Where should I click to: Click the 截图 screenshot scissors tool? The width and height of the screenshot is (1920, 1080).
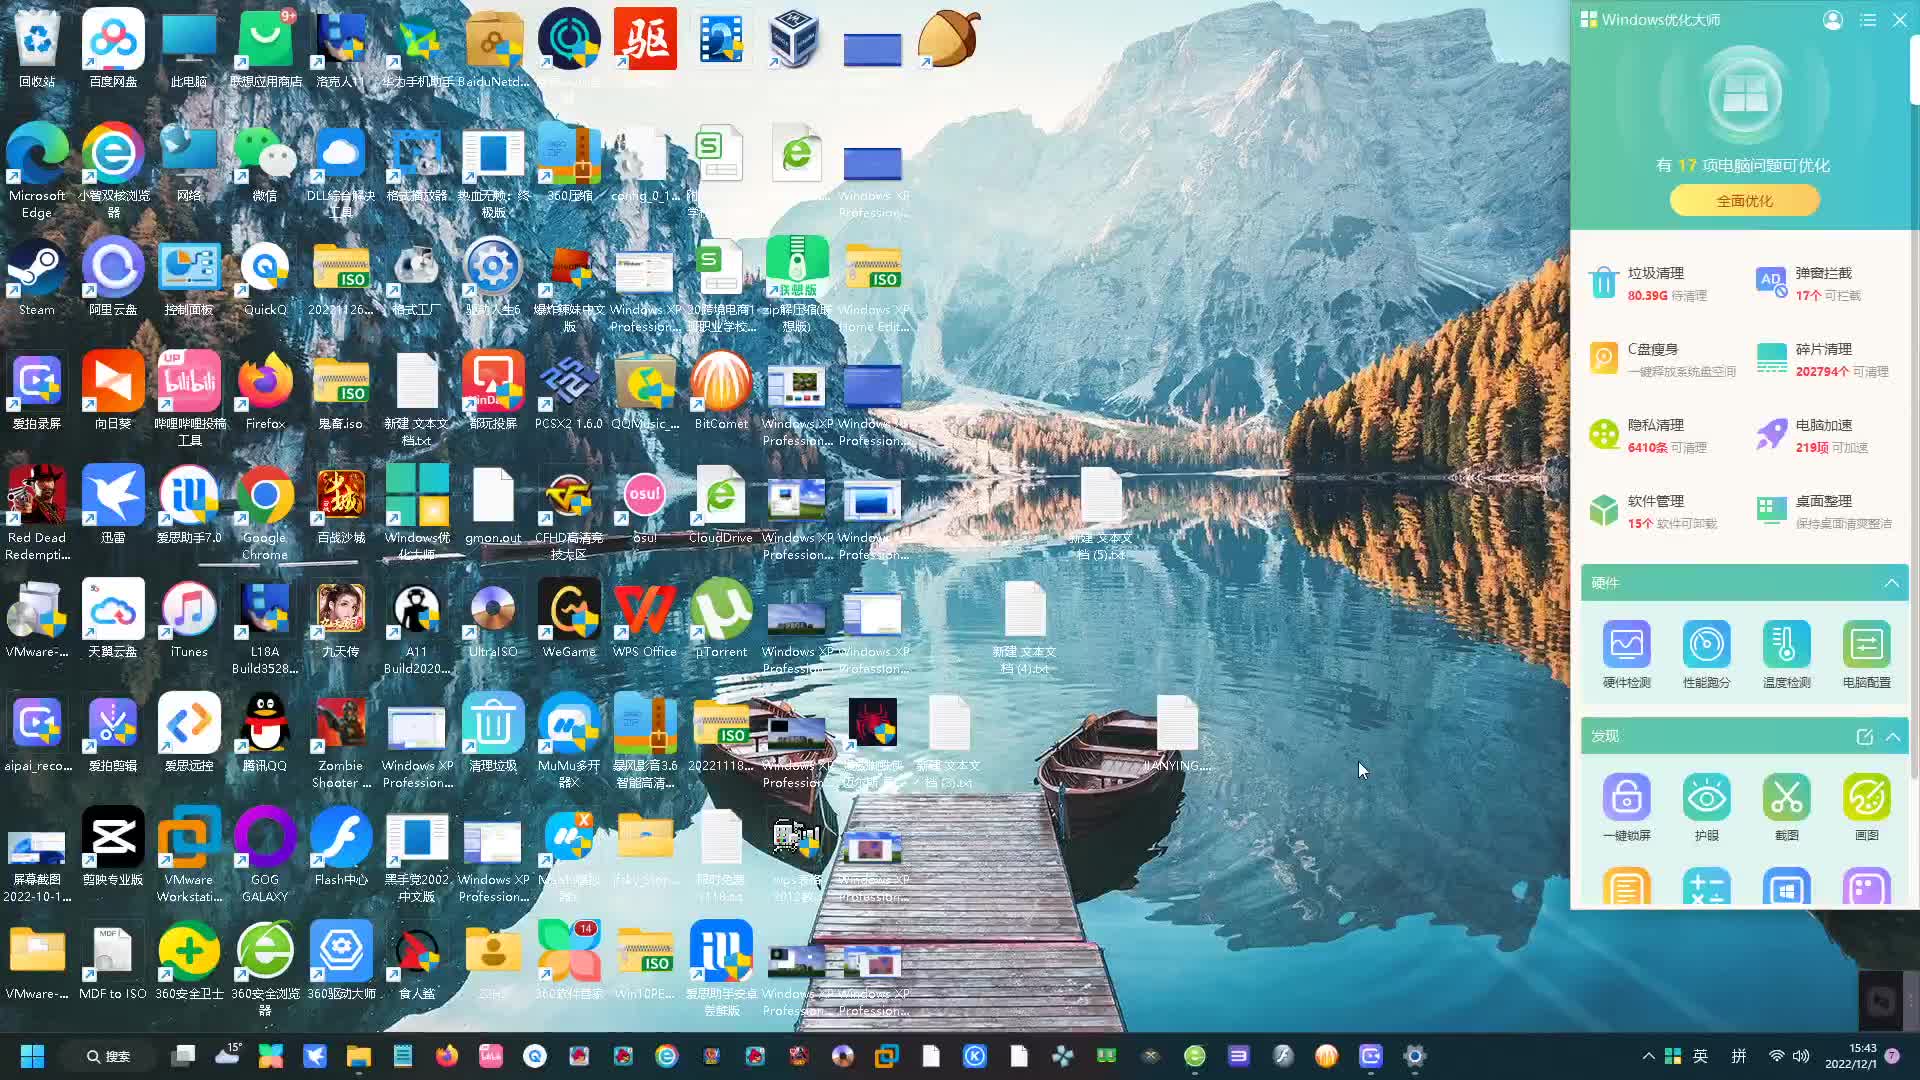coord(1786,807)
